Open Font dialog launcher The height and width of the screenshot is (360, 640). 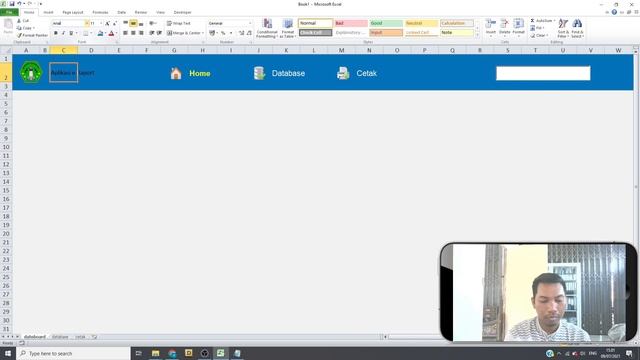click(117, 42)
